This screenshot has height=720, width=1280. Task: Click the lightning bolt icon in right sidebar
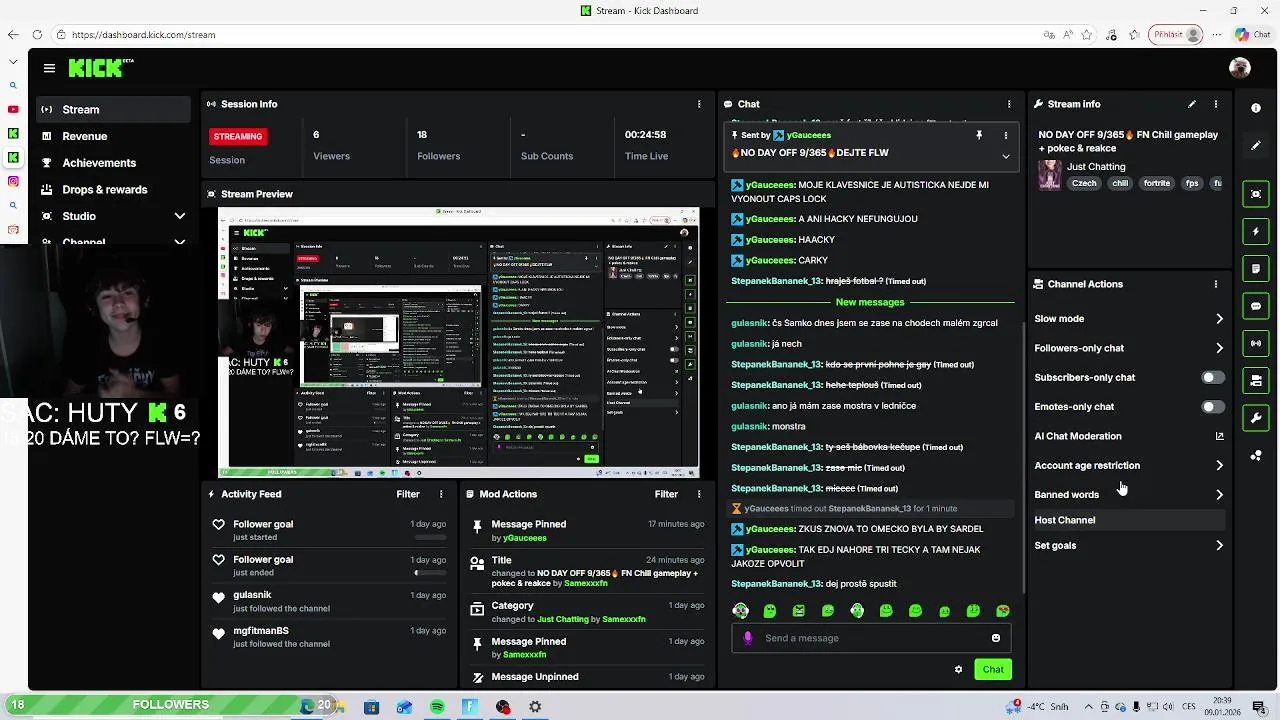point(1256,232)
